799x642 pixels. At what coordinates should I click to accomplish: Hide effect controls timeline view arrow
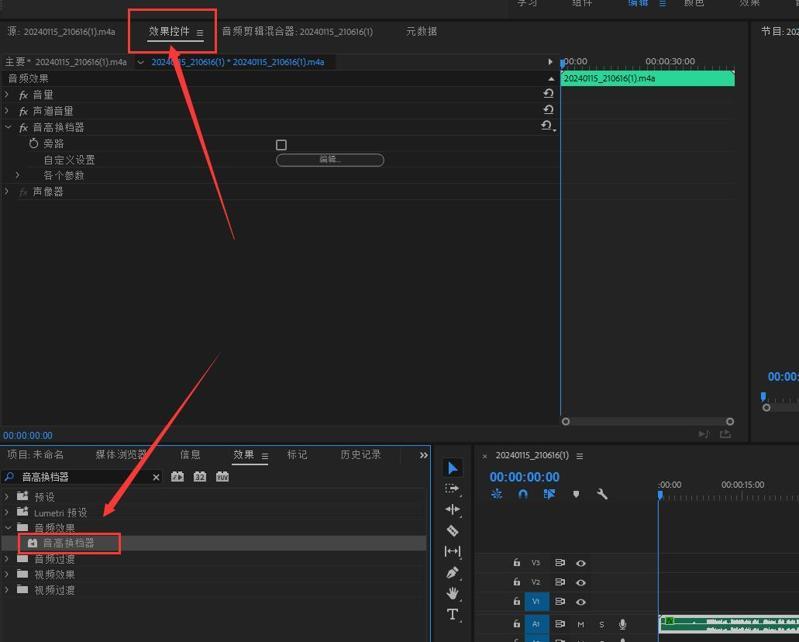pos(550,62)
